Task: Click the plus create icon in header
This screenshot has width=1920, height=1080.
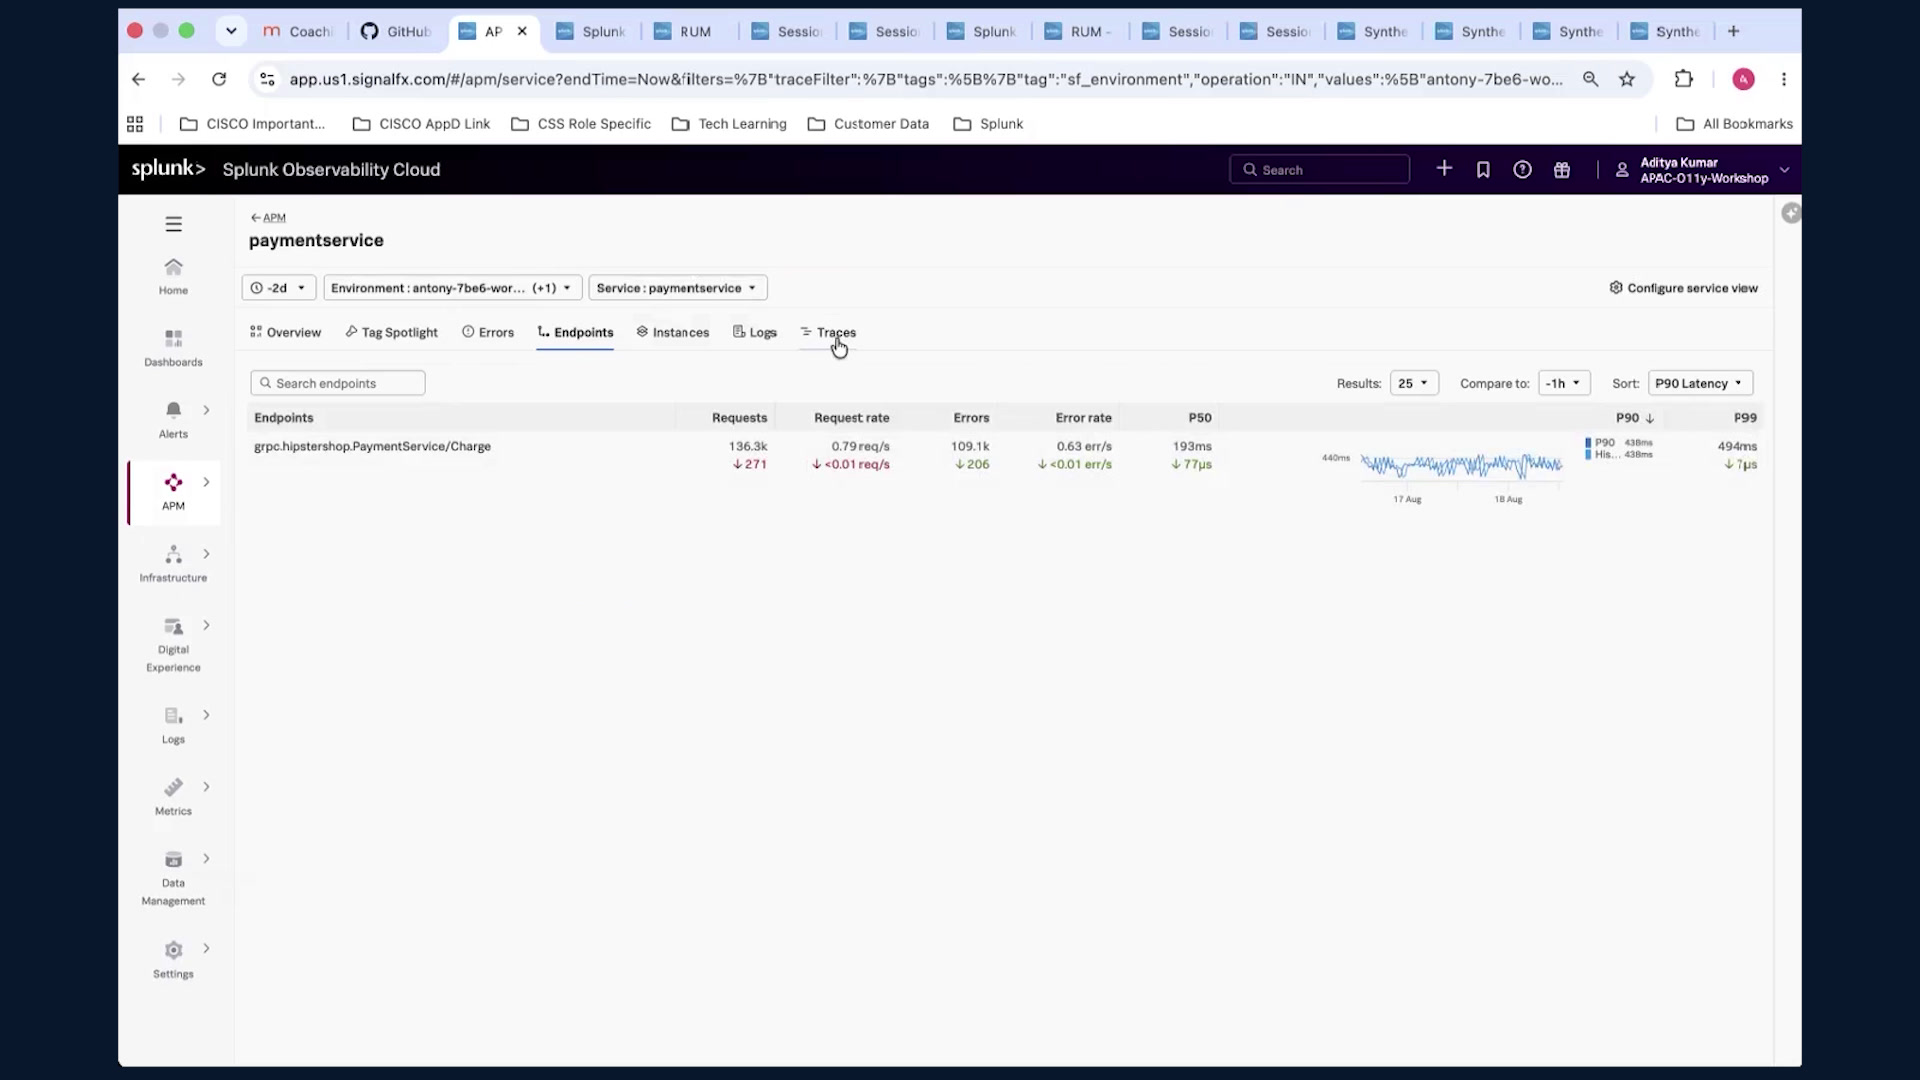Action: coord(1444,169)
